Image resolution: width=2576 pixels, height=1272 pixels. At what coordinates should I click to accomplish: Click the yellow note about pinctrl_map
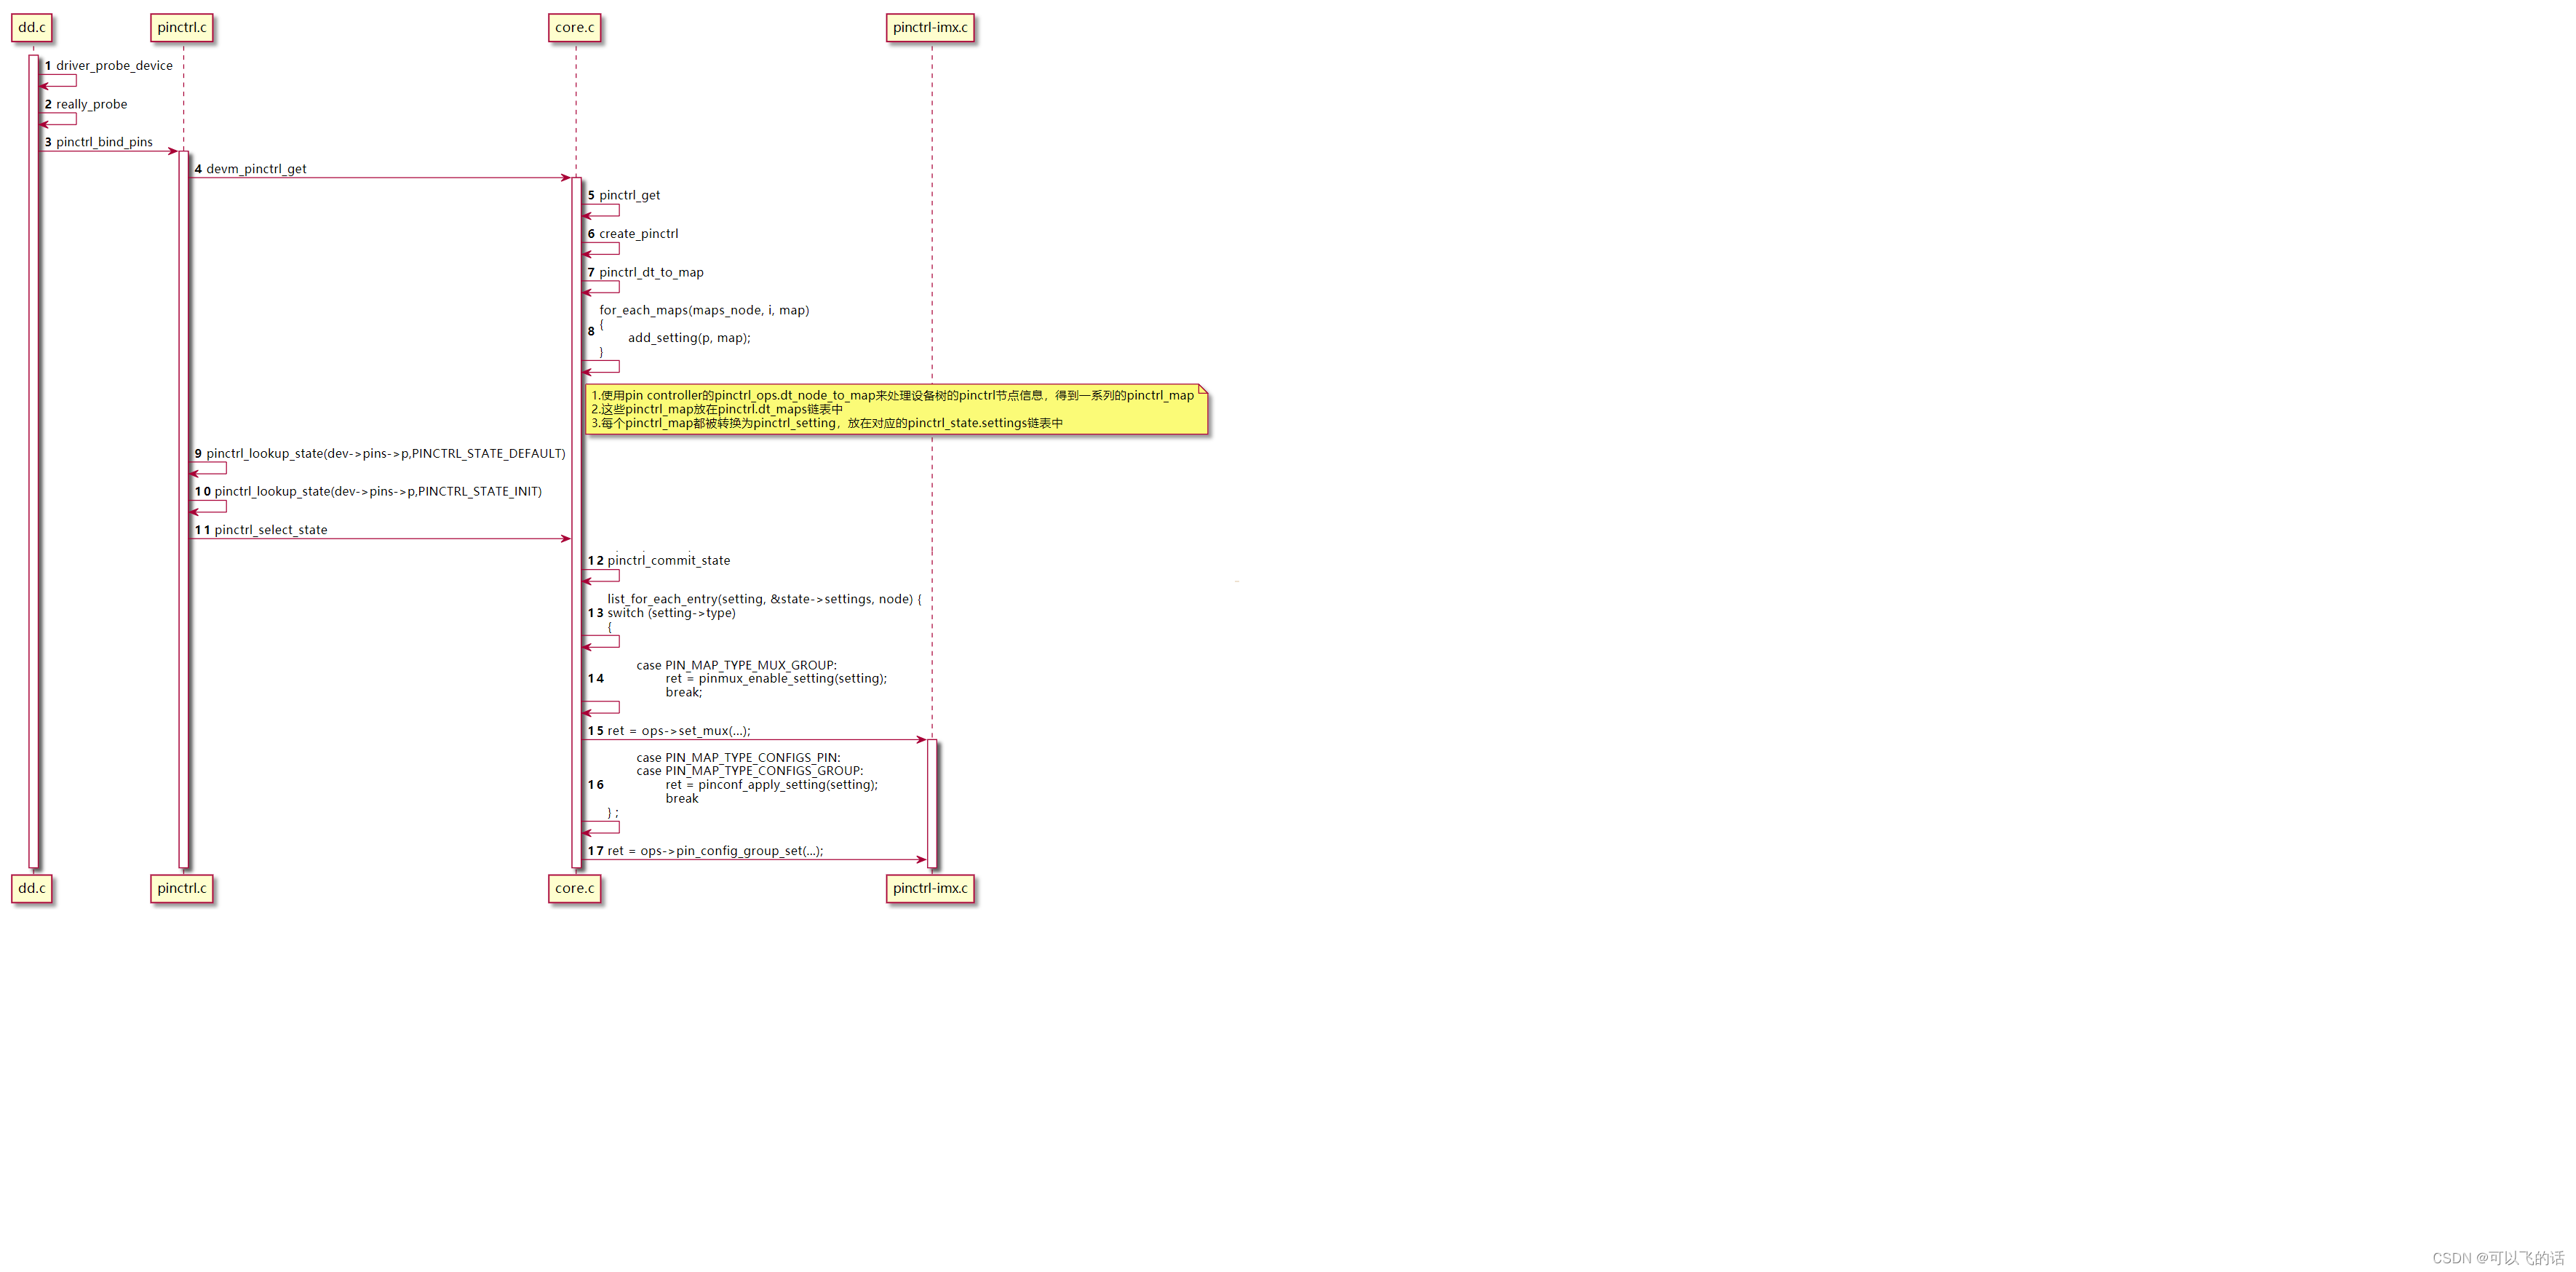click(897, 409)
